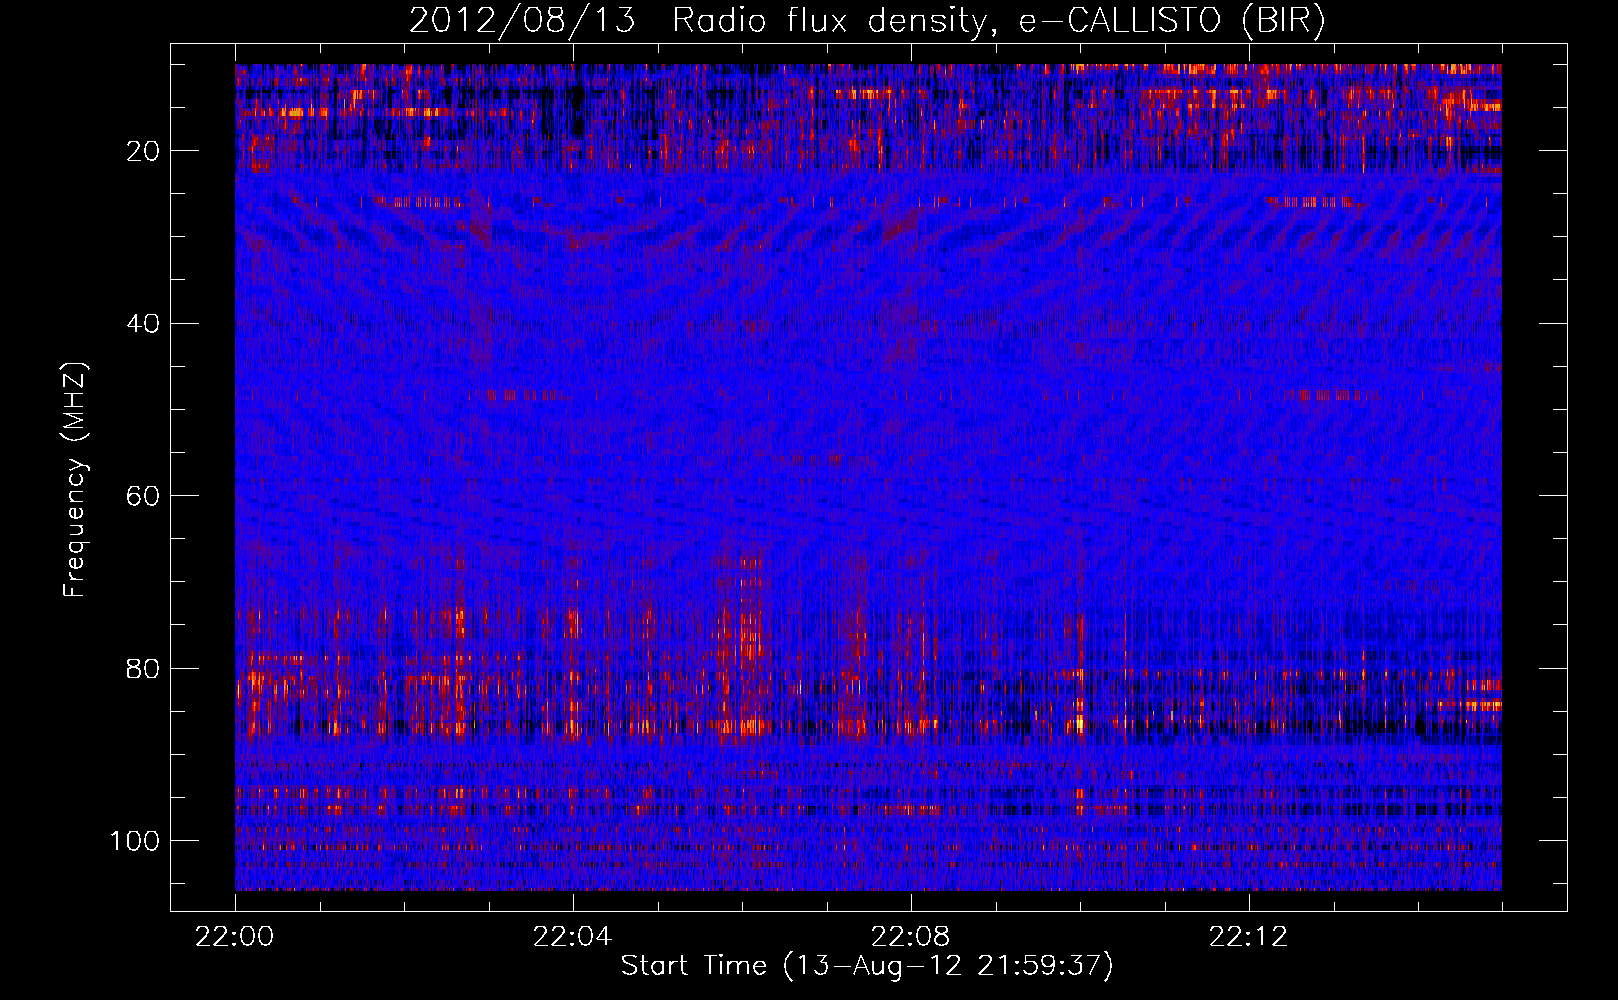Click the 'Start Time (13-Aug-12 21:59:37)' label
Screen dimensions: 1618x1000
tap(867, 966)
